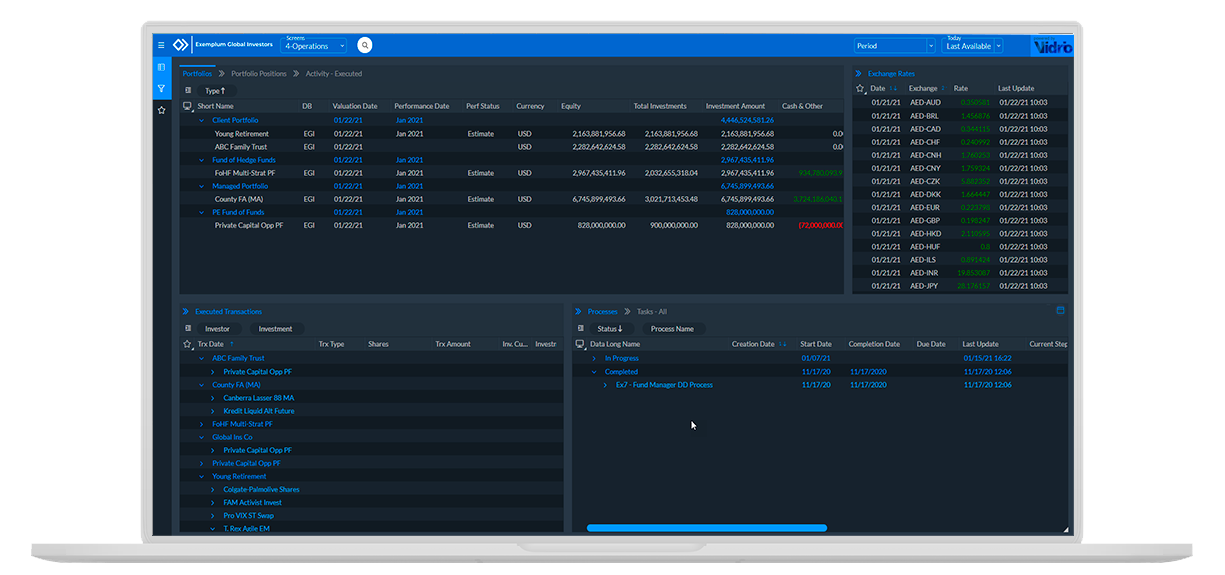This screenshot has width=1225, height=575.
Task: Open the Screens 4-Operations dropdown
Action: tap(315, 45)
